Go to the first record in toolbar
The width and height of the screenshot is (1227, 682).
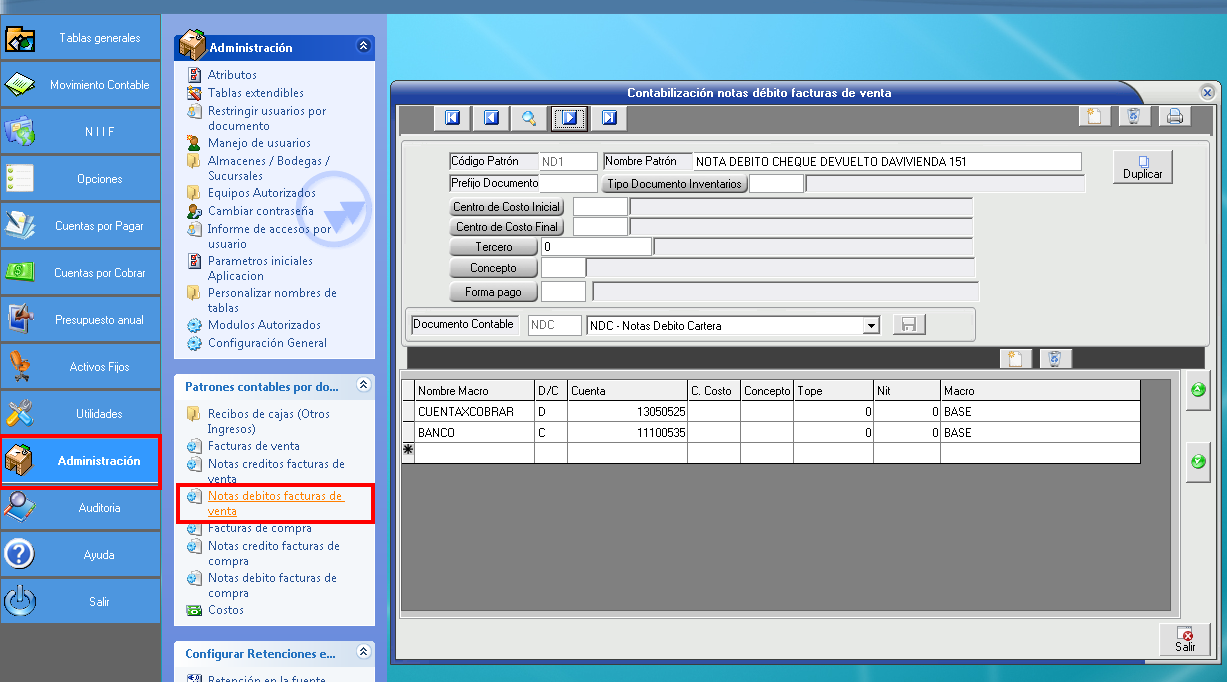452,118
